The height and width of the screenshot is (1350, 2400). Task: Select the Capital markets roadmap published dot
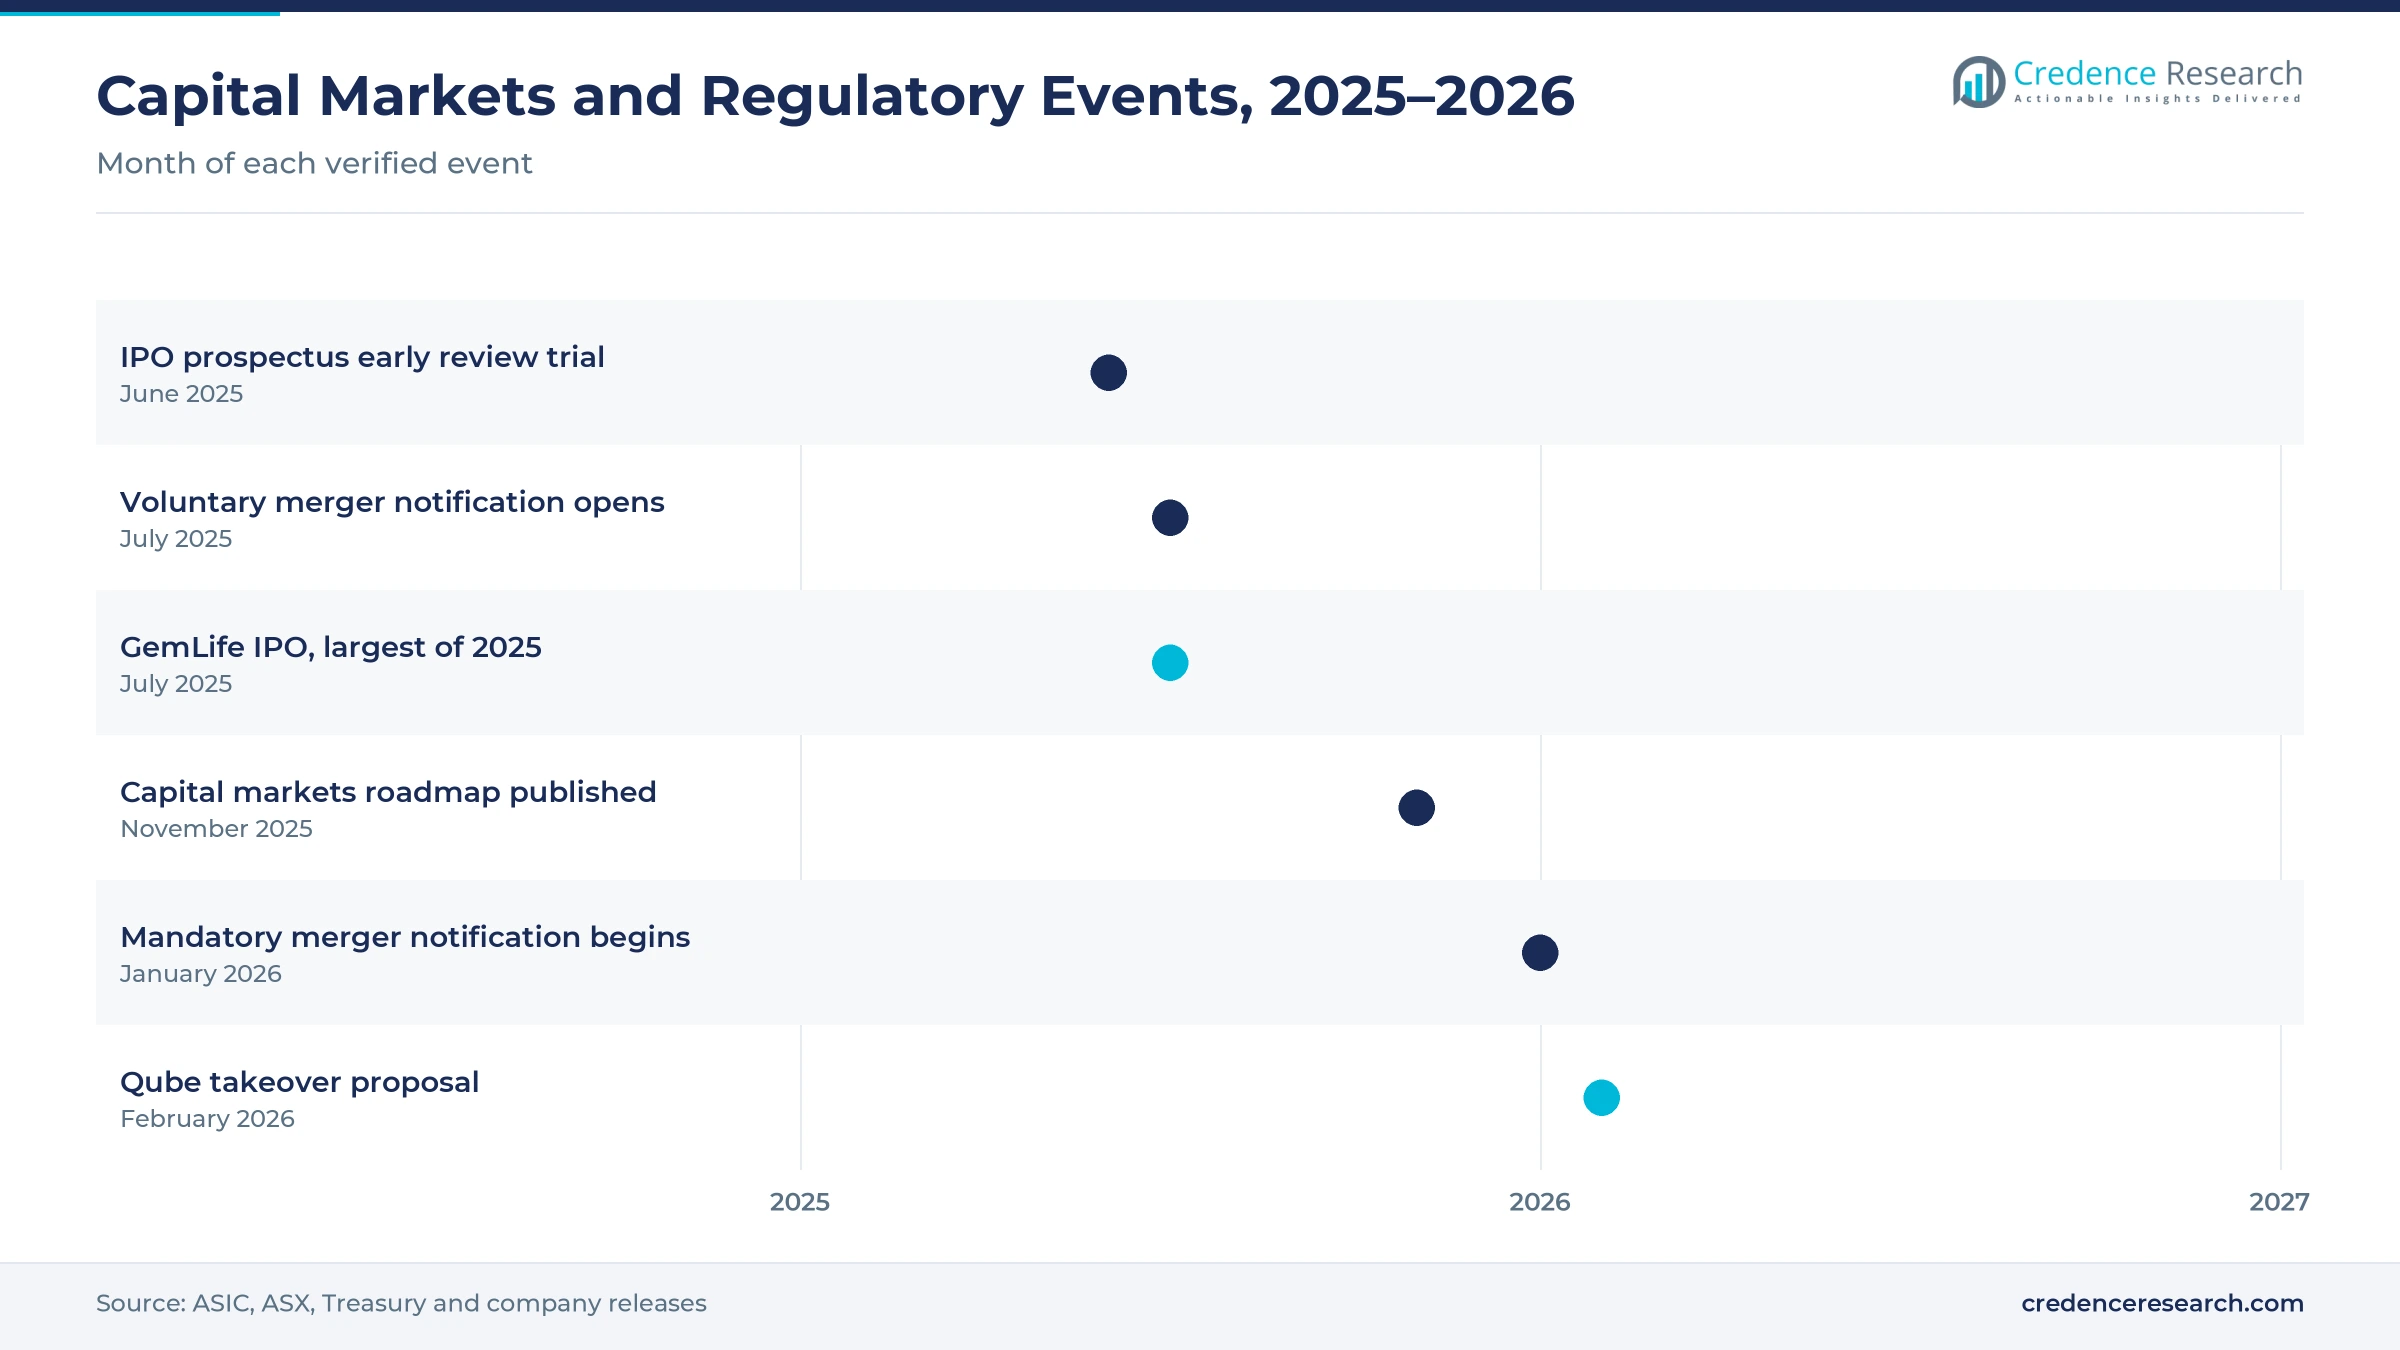(x=1416, y=808)
